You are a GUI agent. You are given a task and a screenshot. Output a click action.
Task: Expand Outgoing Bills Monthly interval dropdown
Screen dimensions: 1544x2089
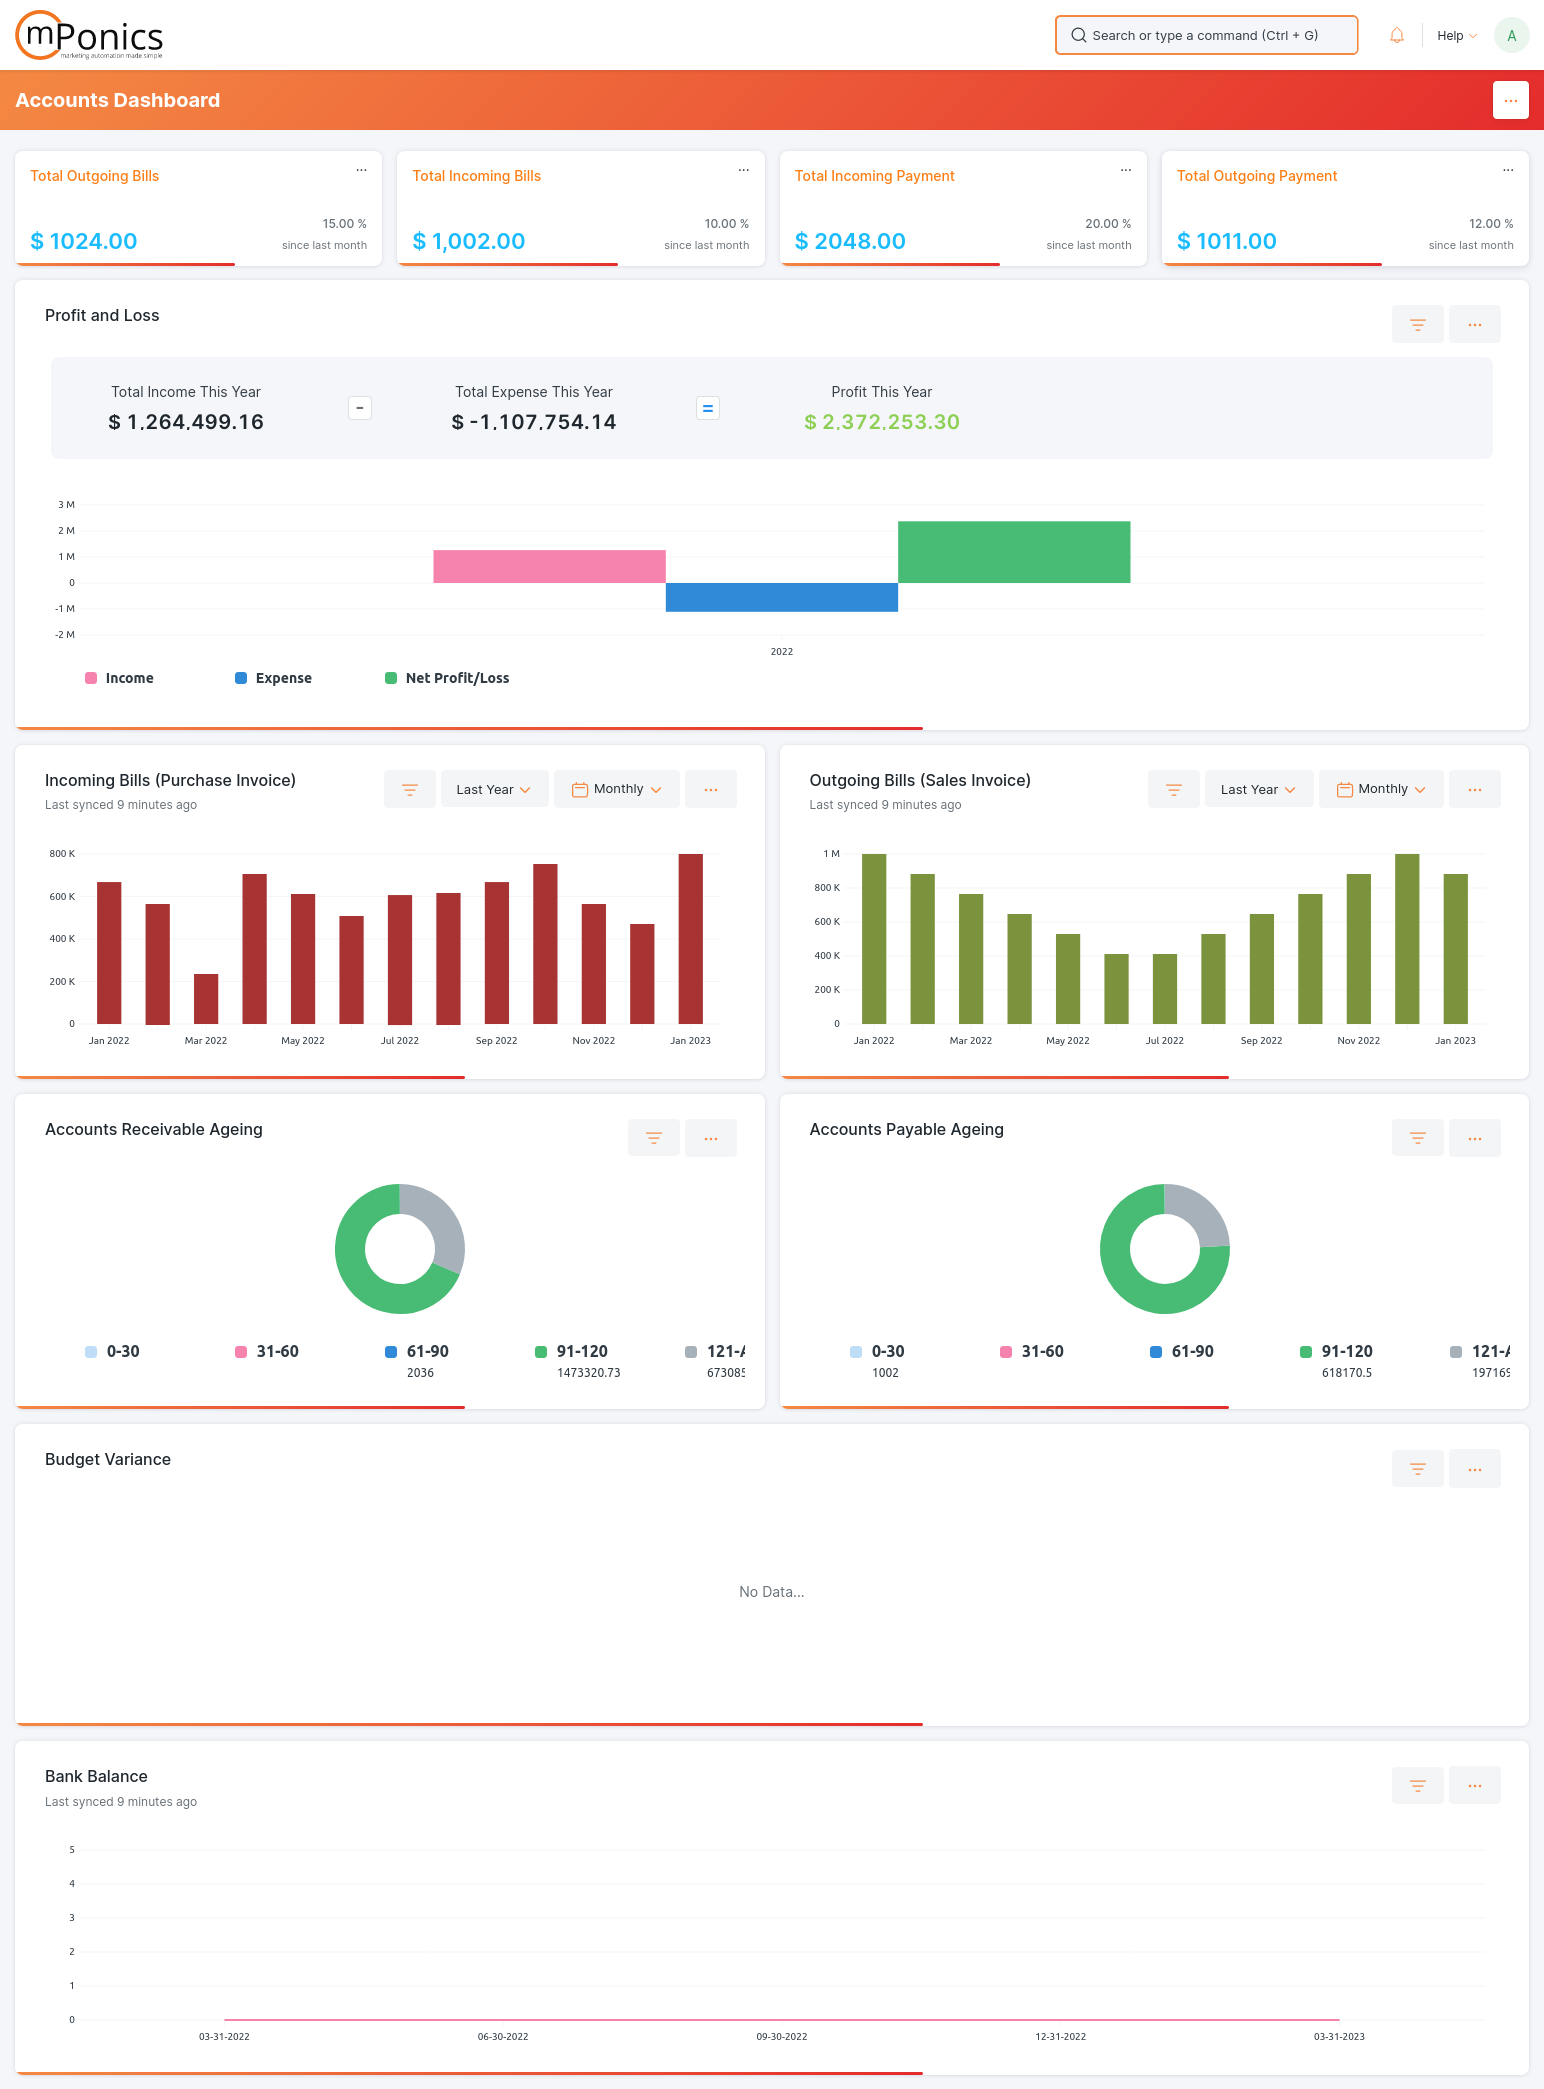tap(1380, 790)
